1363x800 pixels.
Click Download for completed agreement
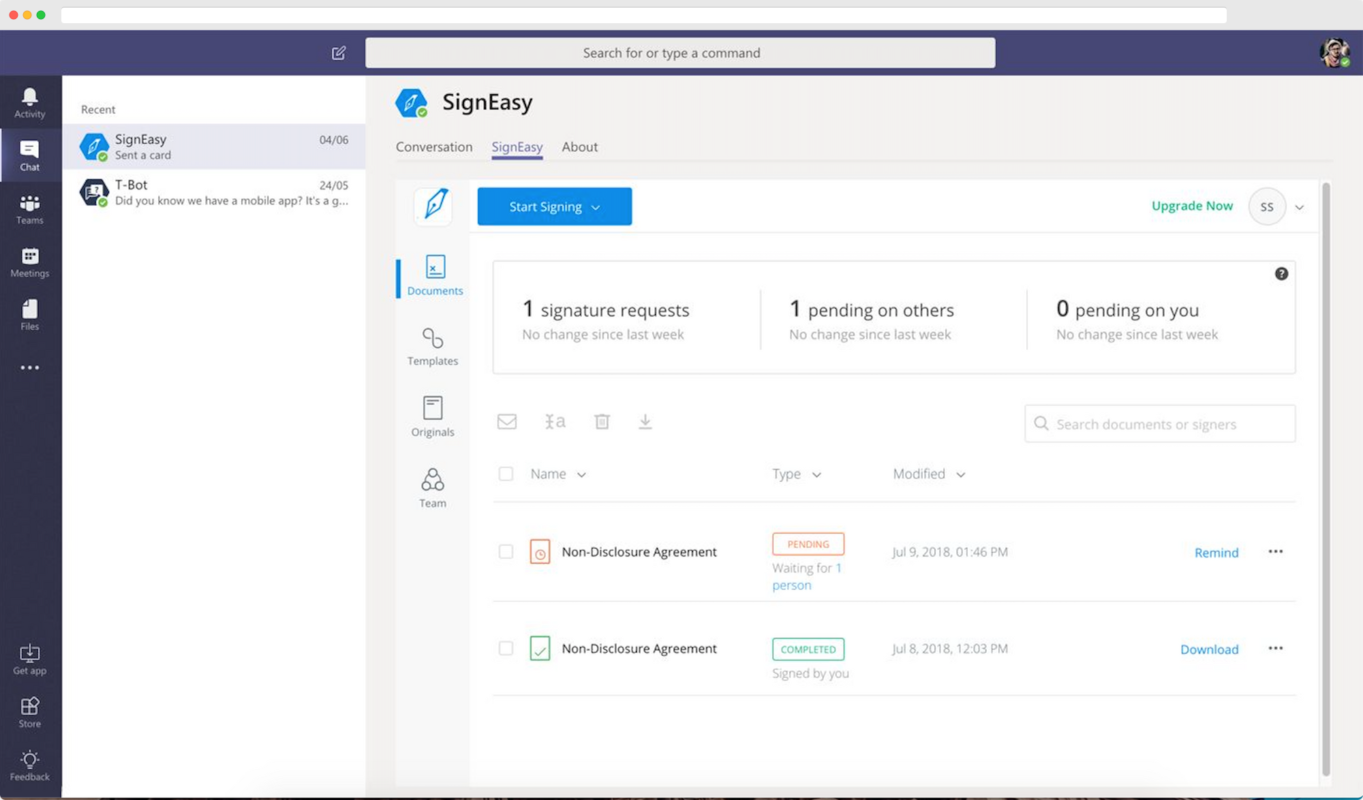[x=1209, y=650]
